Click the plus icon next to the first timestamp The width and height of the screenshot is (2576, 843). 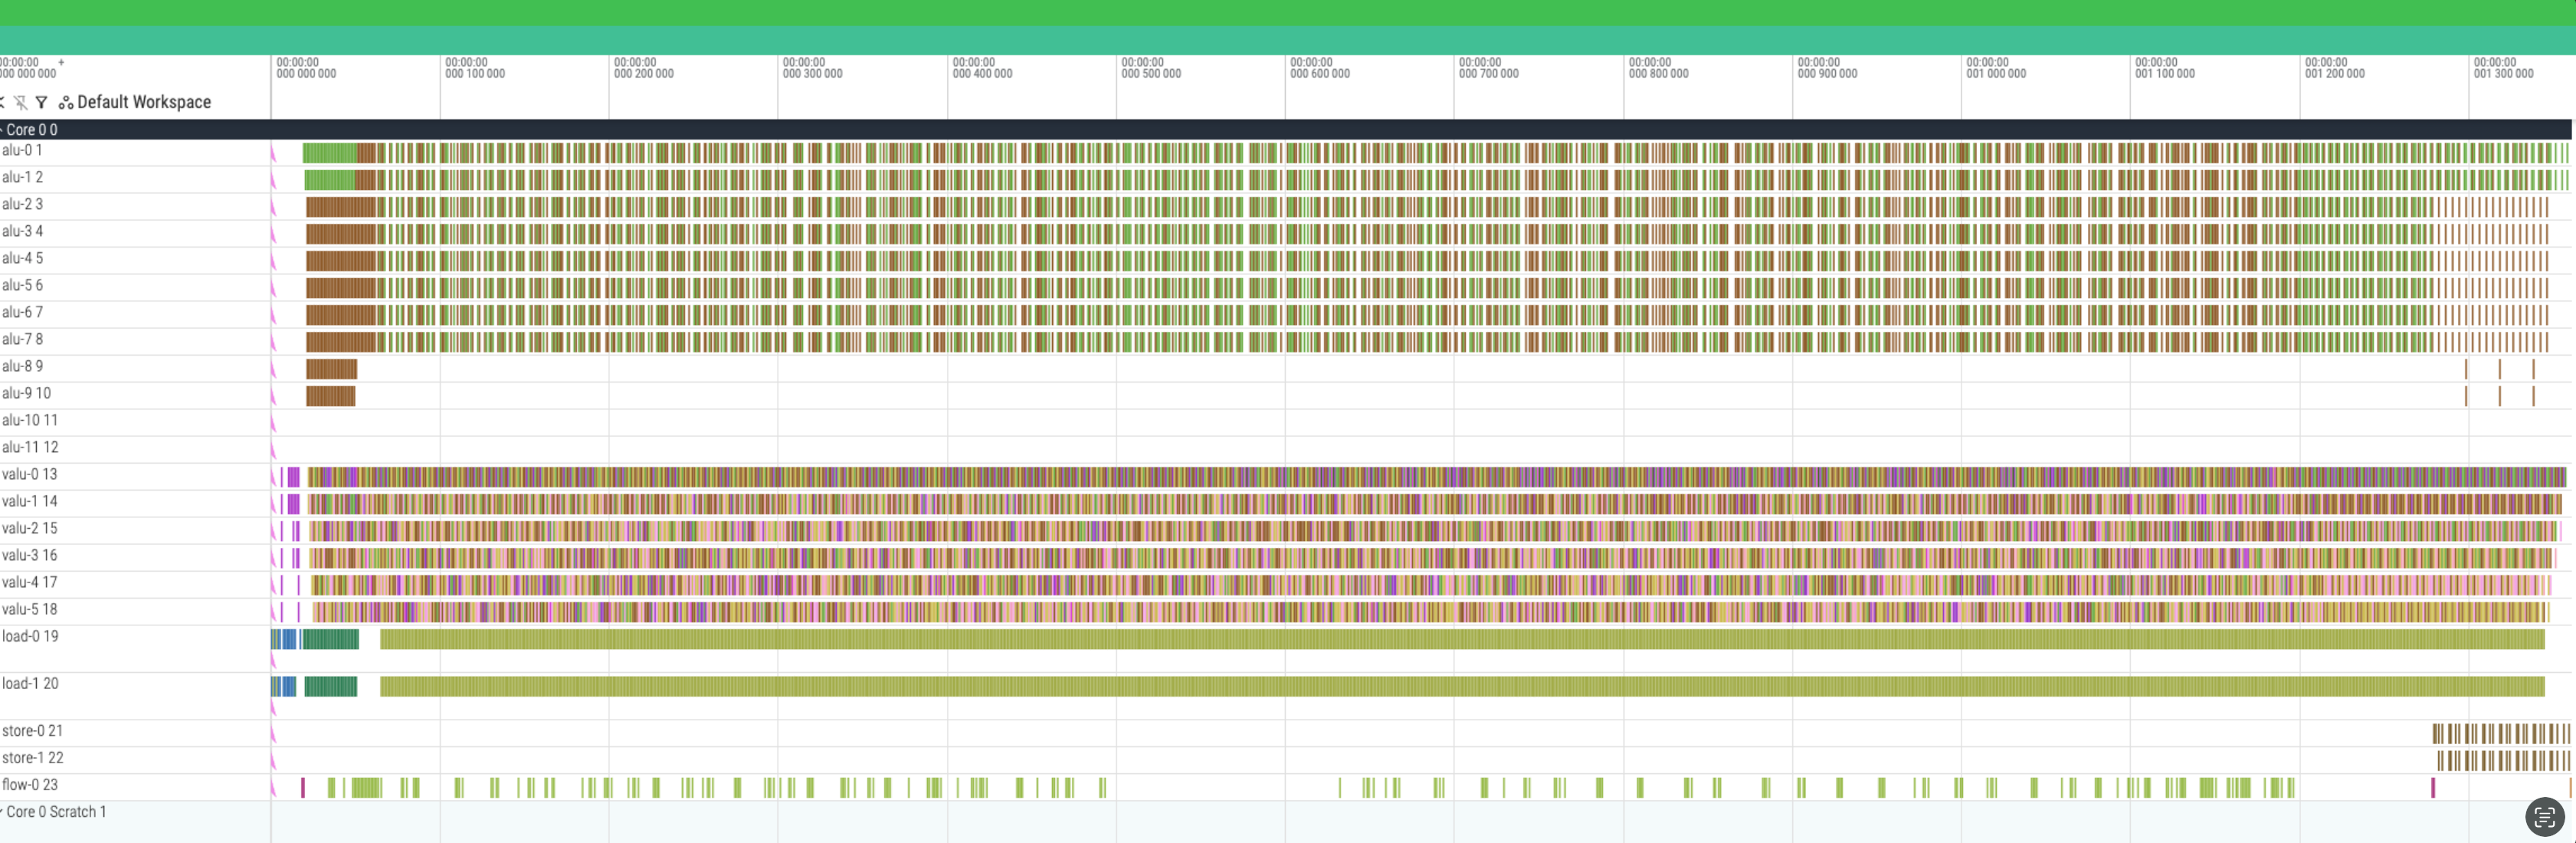[x=62, y=62]
